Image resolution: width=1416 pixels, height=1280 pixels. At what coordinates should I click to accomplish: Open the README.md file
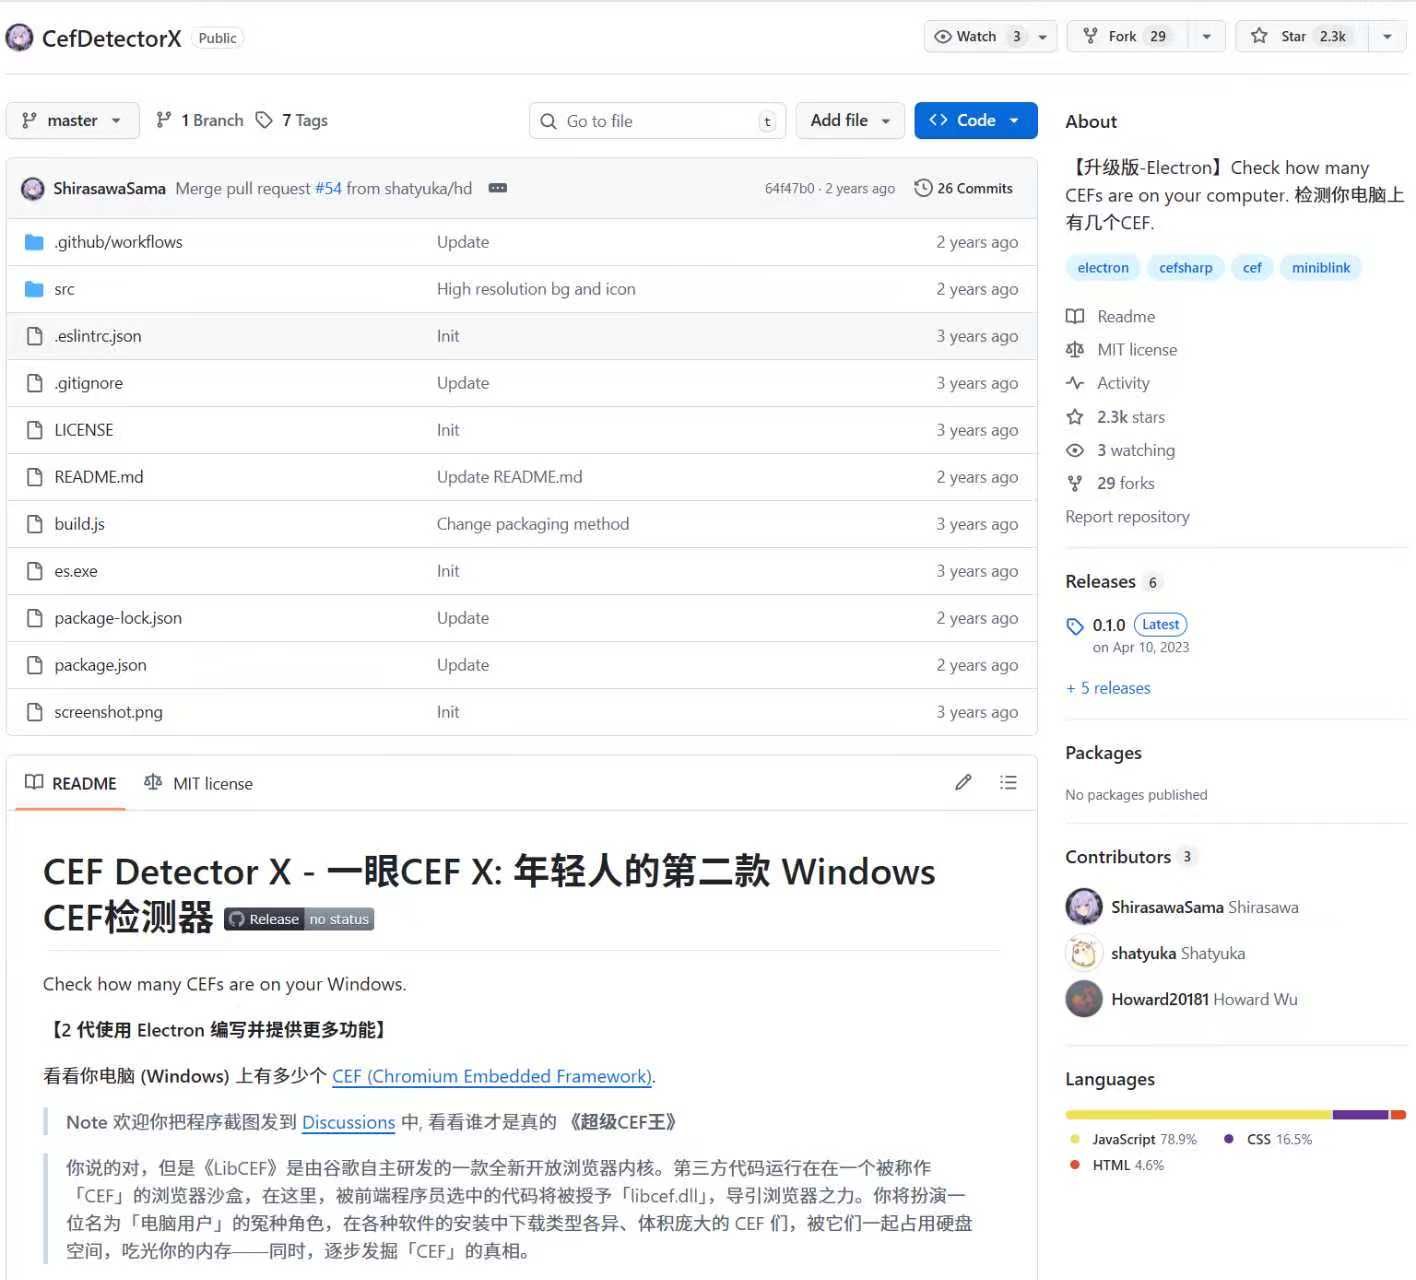(99, 477)
